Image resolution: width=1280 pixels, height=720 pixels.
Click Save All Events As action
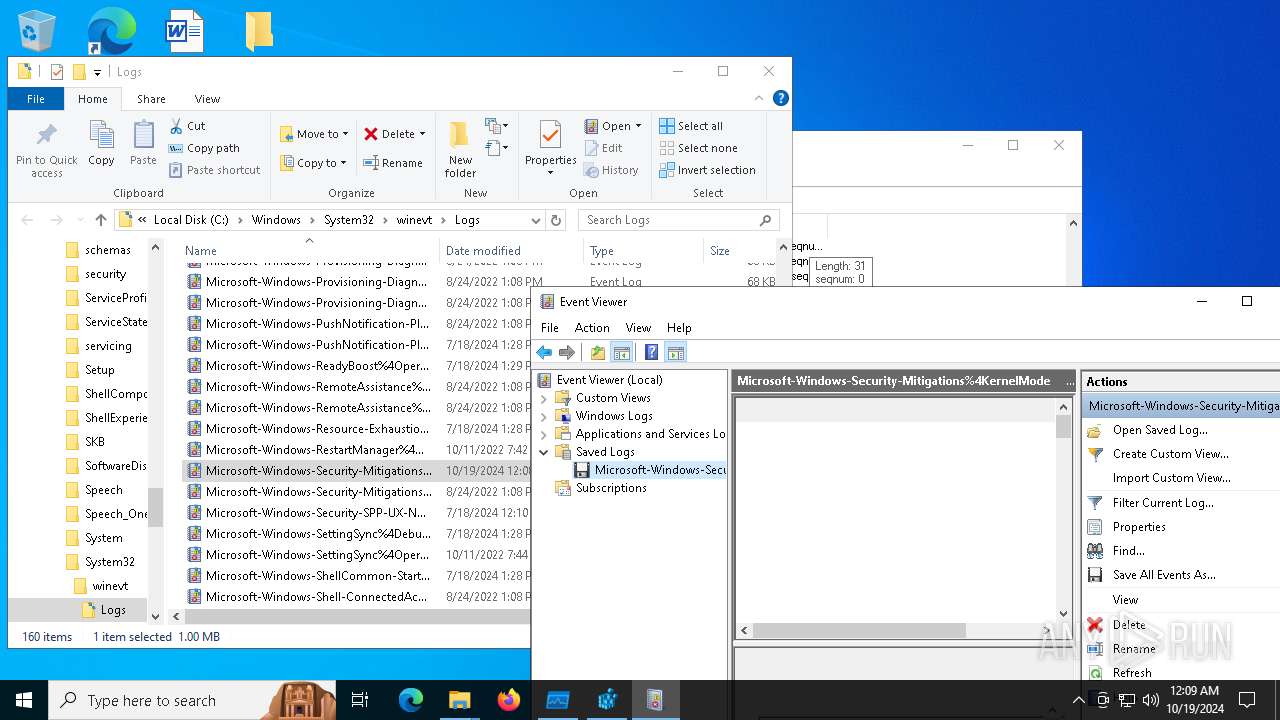pyautogui.click(x=1164, y=575)
